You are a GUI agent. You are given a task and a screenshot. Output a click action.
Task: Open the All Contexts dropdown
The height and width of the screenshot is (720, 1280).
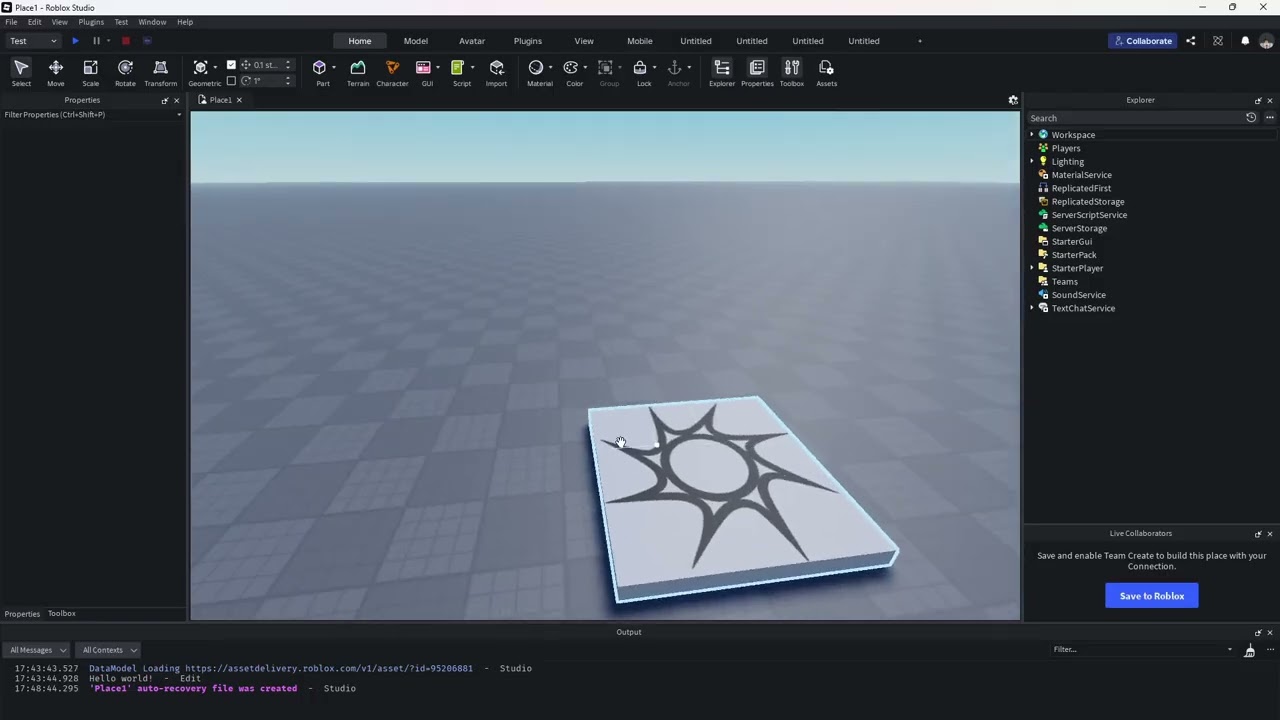[109, 650]
